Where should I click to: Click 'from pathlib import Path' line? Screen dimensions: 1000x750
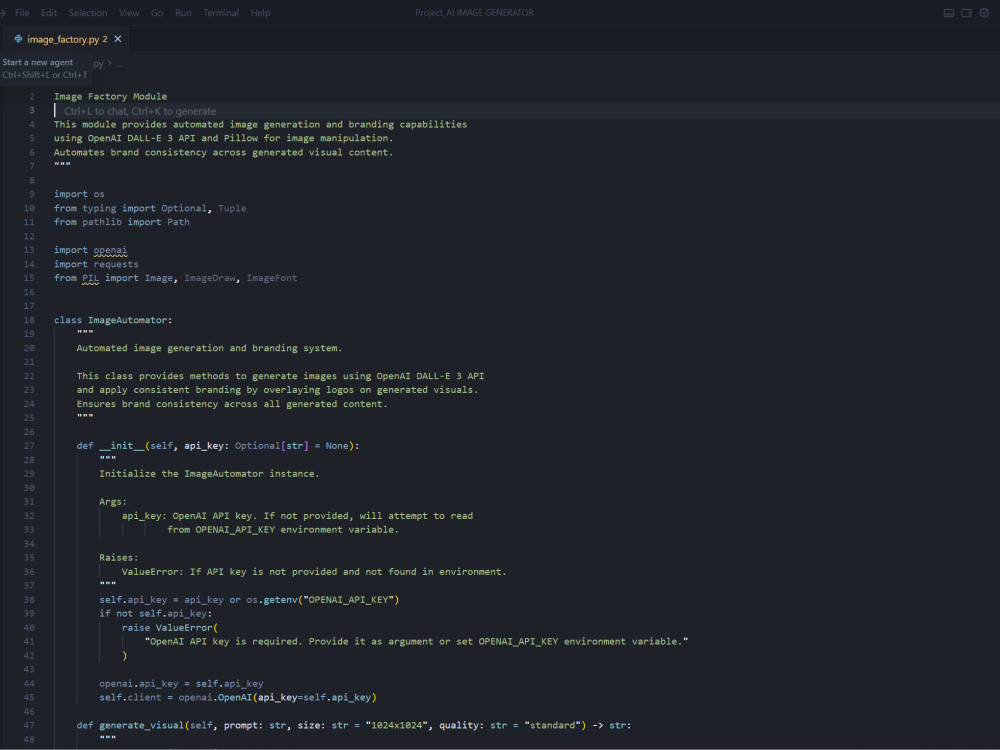coord(122,222)
